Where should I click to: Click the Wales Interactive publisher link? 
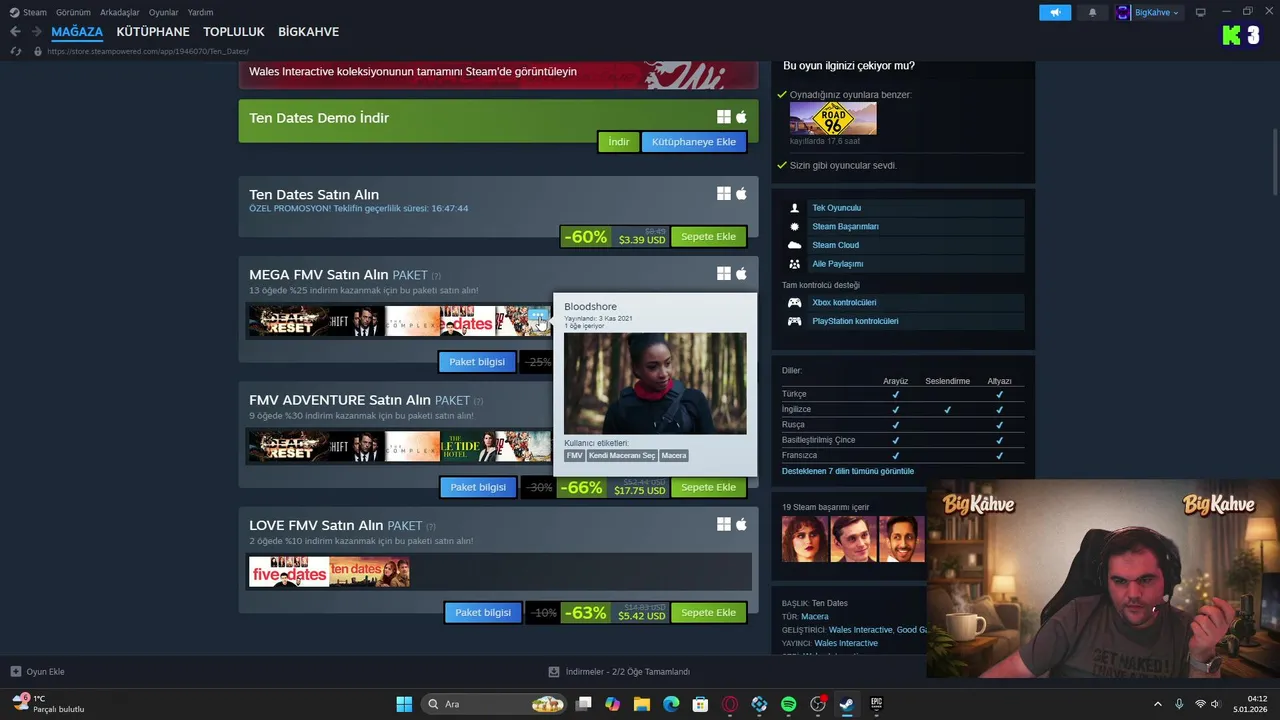click(846, 643)
